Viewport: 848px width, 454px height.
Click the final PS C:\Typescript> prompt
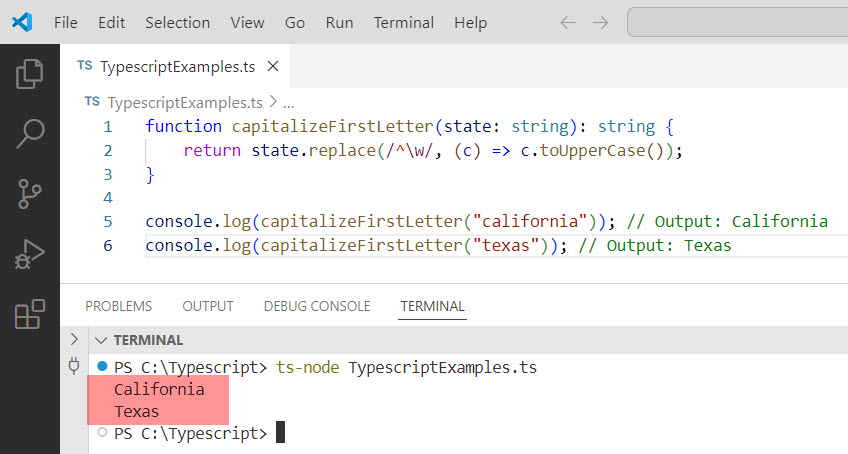[190, 433]
